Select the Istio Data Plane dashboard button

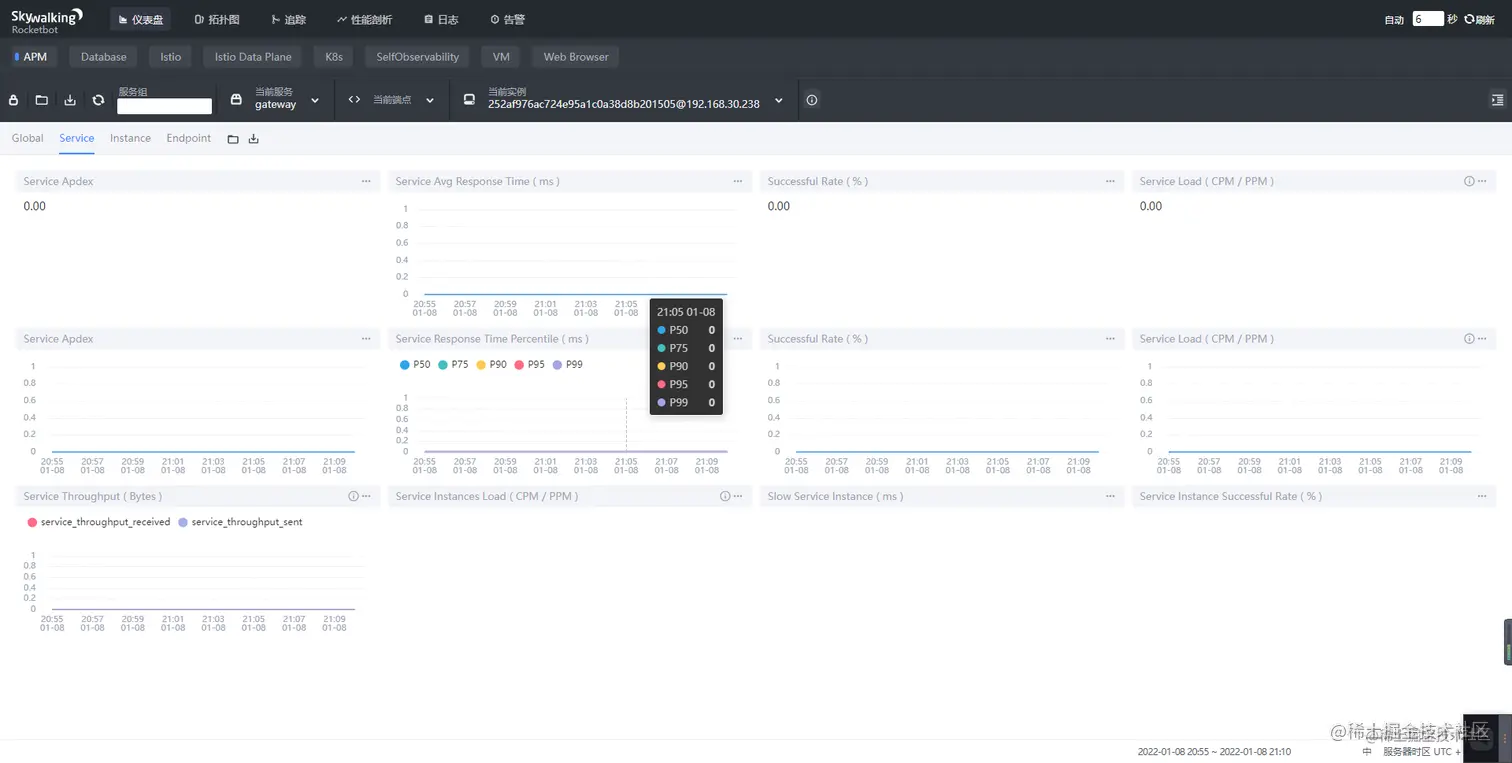tap(253, 57)
